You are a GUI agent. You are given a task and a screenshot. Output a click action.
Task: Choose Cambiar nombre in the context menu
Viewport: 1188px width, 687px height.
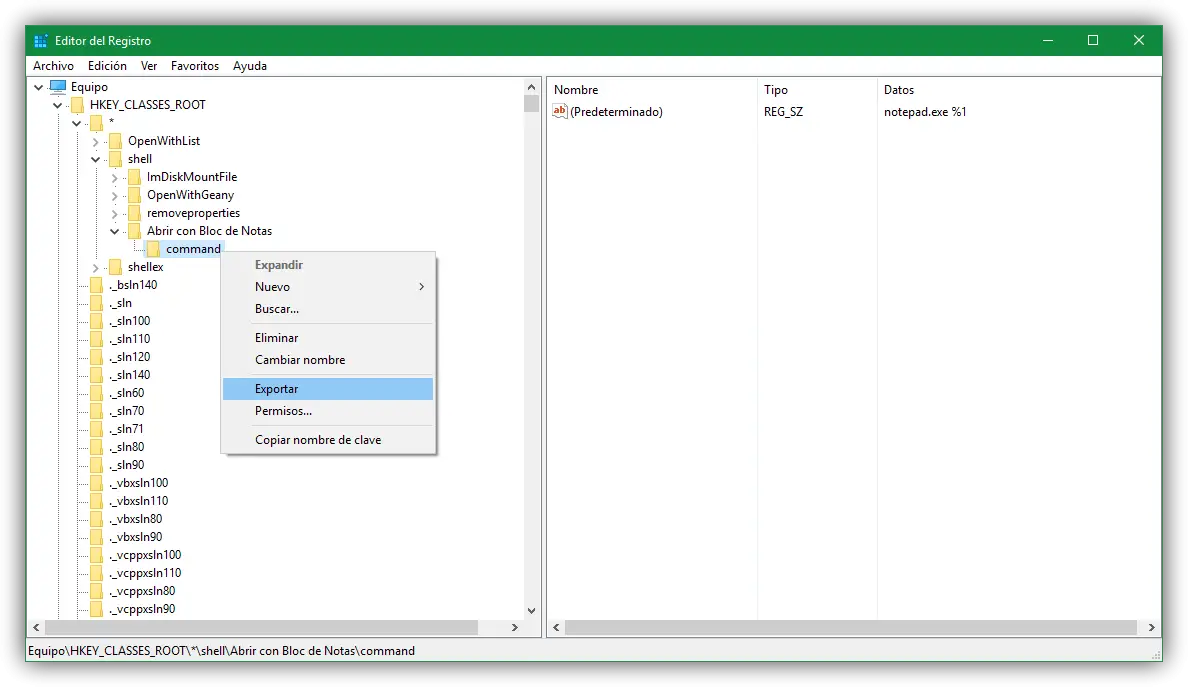[x=328, y=360]
